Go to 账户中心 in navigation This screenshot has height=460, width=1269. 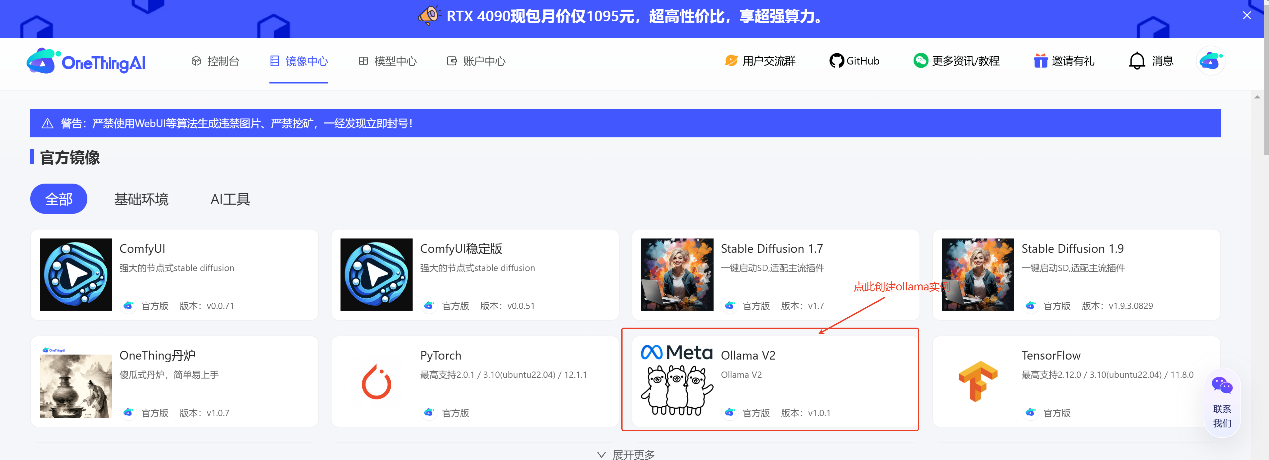click(x=476, y=61)
